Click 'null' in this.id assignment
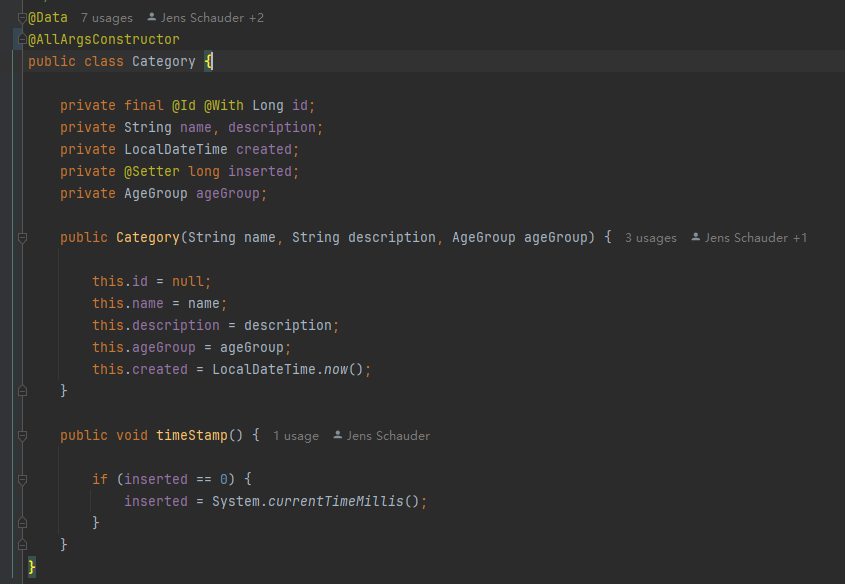This screenshot has width=845, height=584. 188,281
